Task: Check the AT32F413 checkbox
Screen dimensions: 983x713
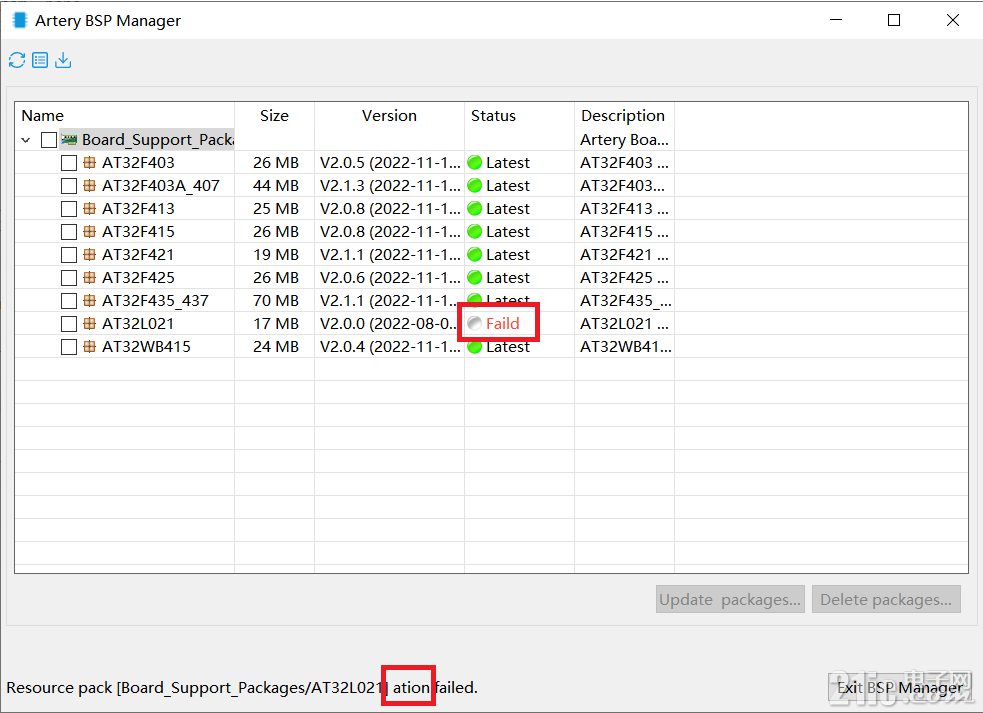Action: click(x=69, y=209)
